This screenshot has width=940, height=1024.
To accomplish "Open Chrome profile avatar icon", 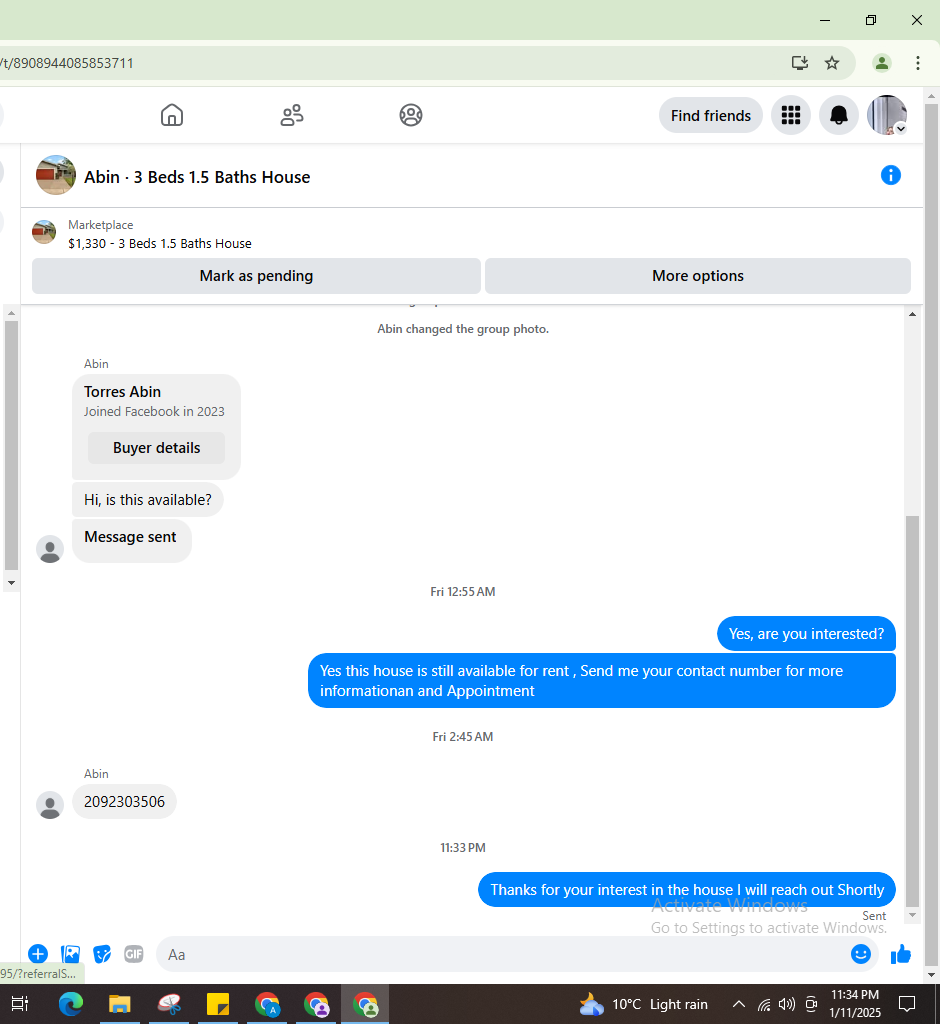I will tap(881, 63).
